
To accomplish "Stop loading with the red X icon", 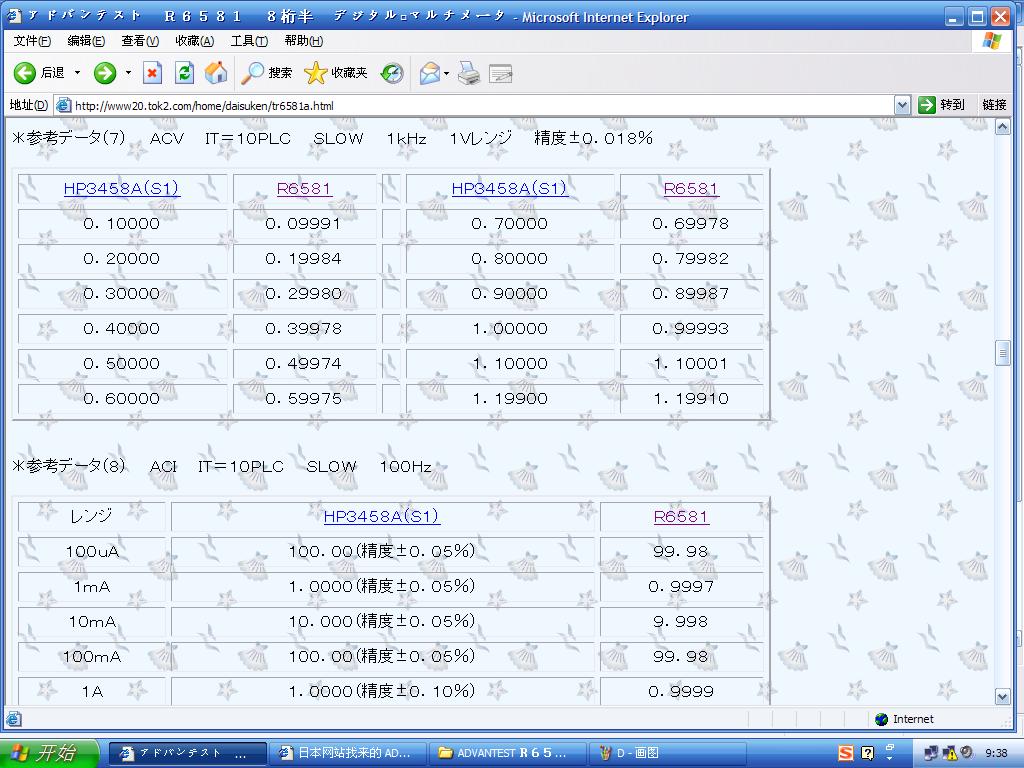I will (x=152, y=72).
